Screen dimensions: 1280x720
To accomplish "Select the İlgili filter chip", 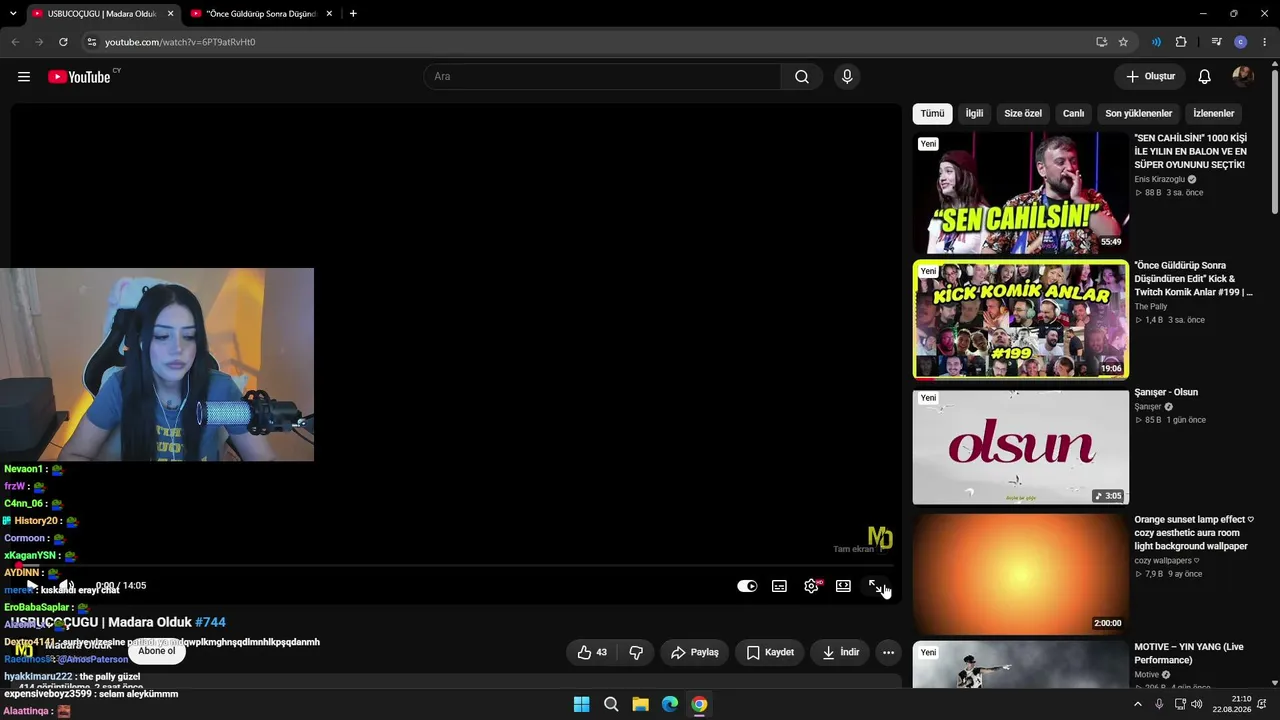I will [974, 114].
